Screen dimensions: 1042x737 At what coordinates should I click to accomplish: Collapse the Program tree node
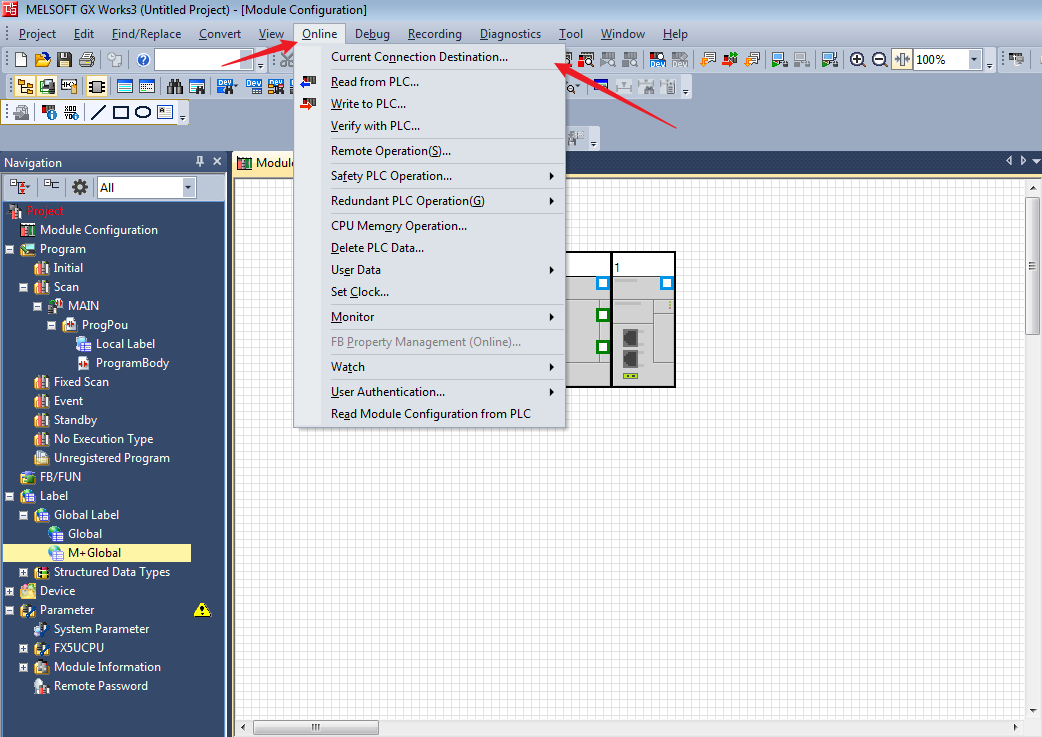click(x=9, y=249)
